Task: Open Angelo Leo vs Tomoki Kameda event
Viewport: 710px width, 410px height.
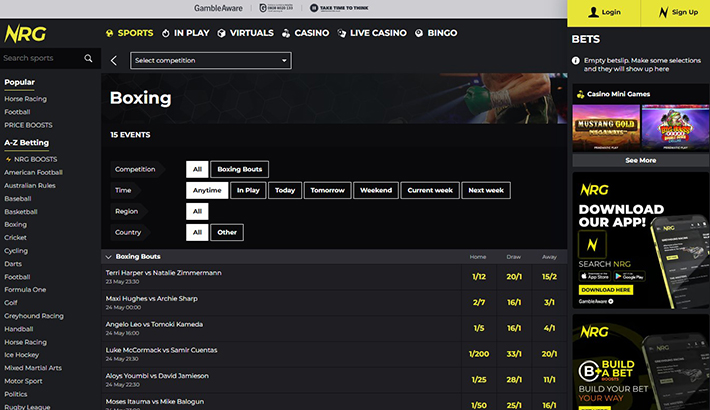Action: tap(154, 324)
